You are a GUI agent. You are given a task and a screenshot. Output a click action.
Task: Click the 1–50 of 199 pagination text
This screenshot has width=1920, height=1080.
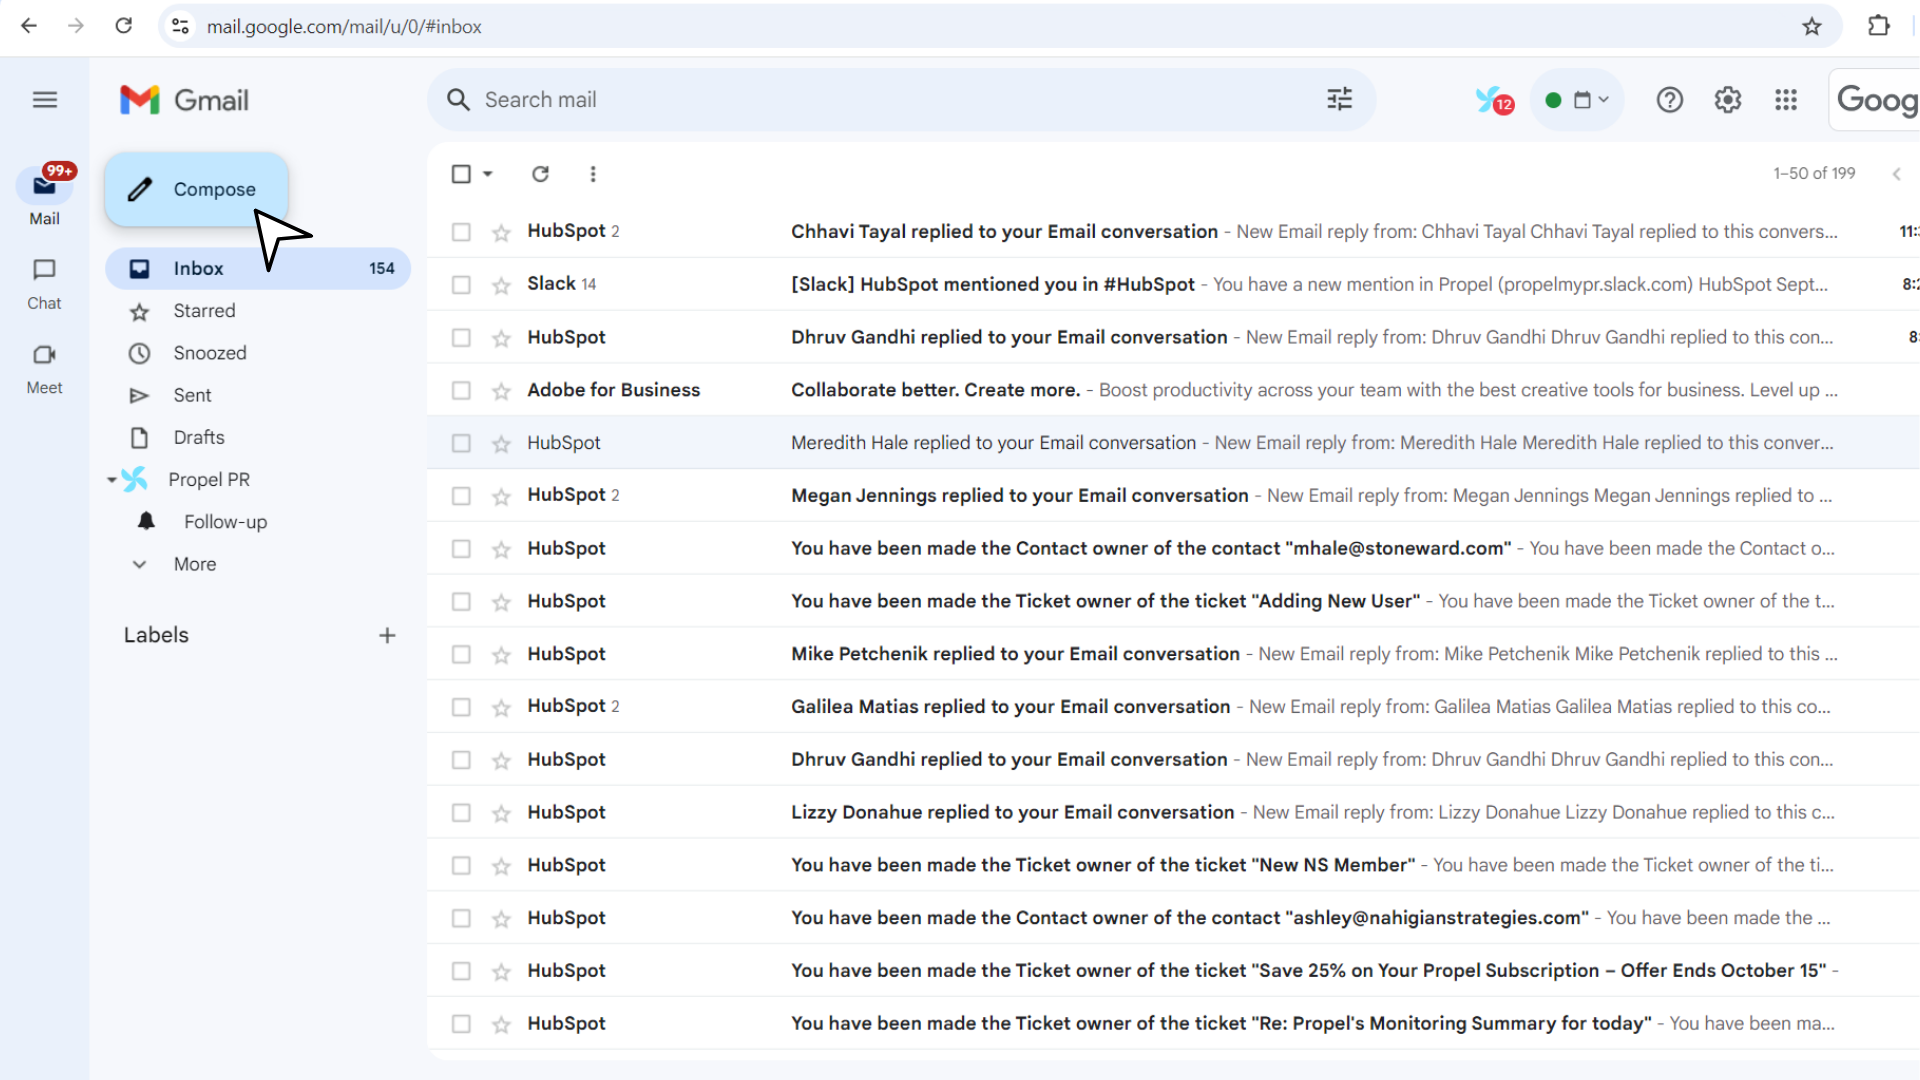click(x=1814, y=173)
